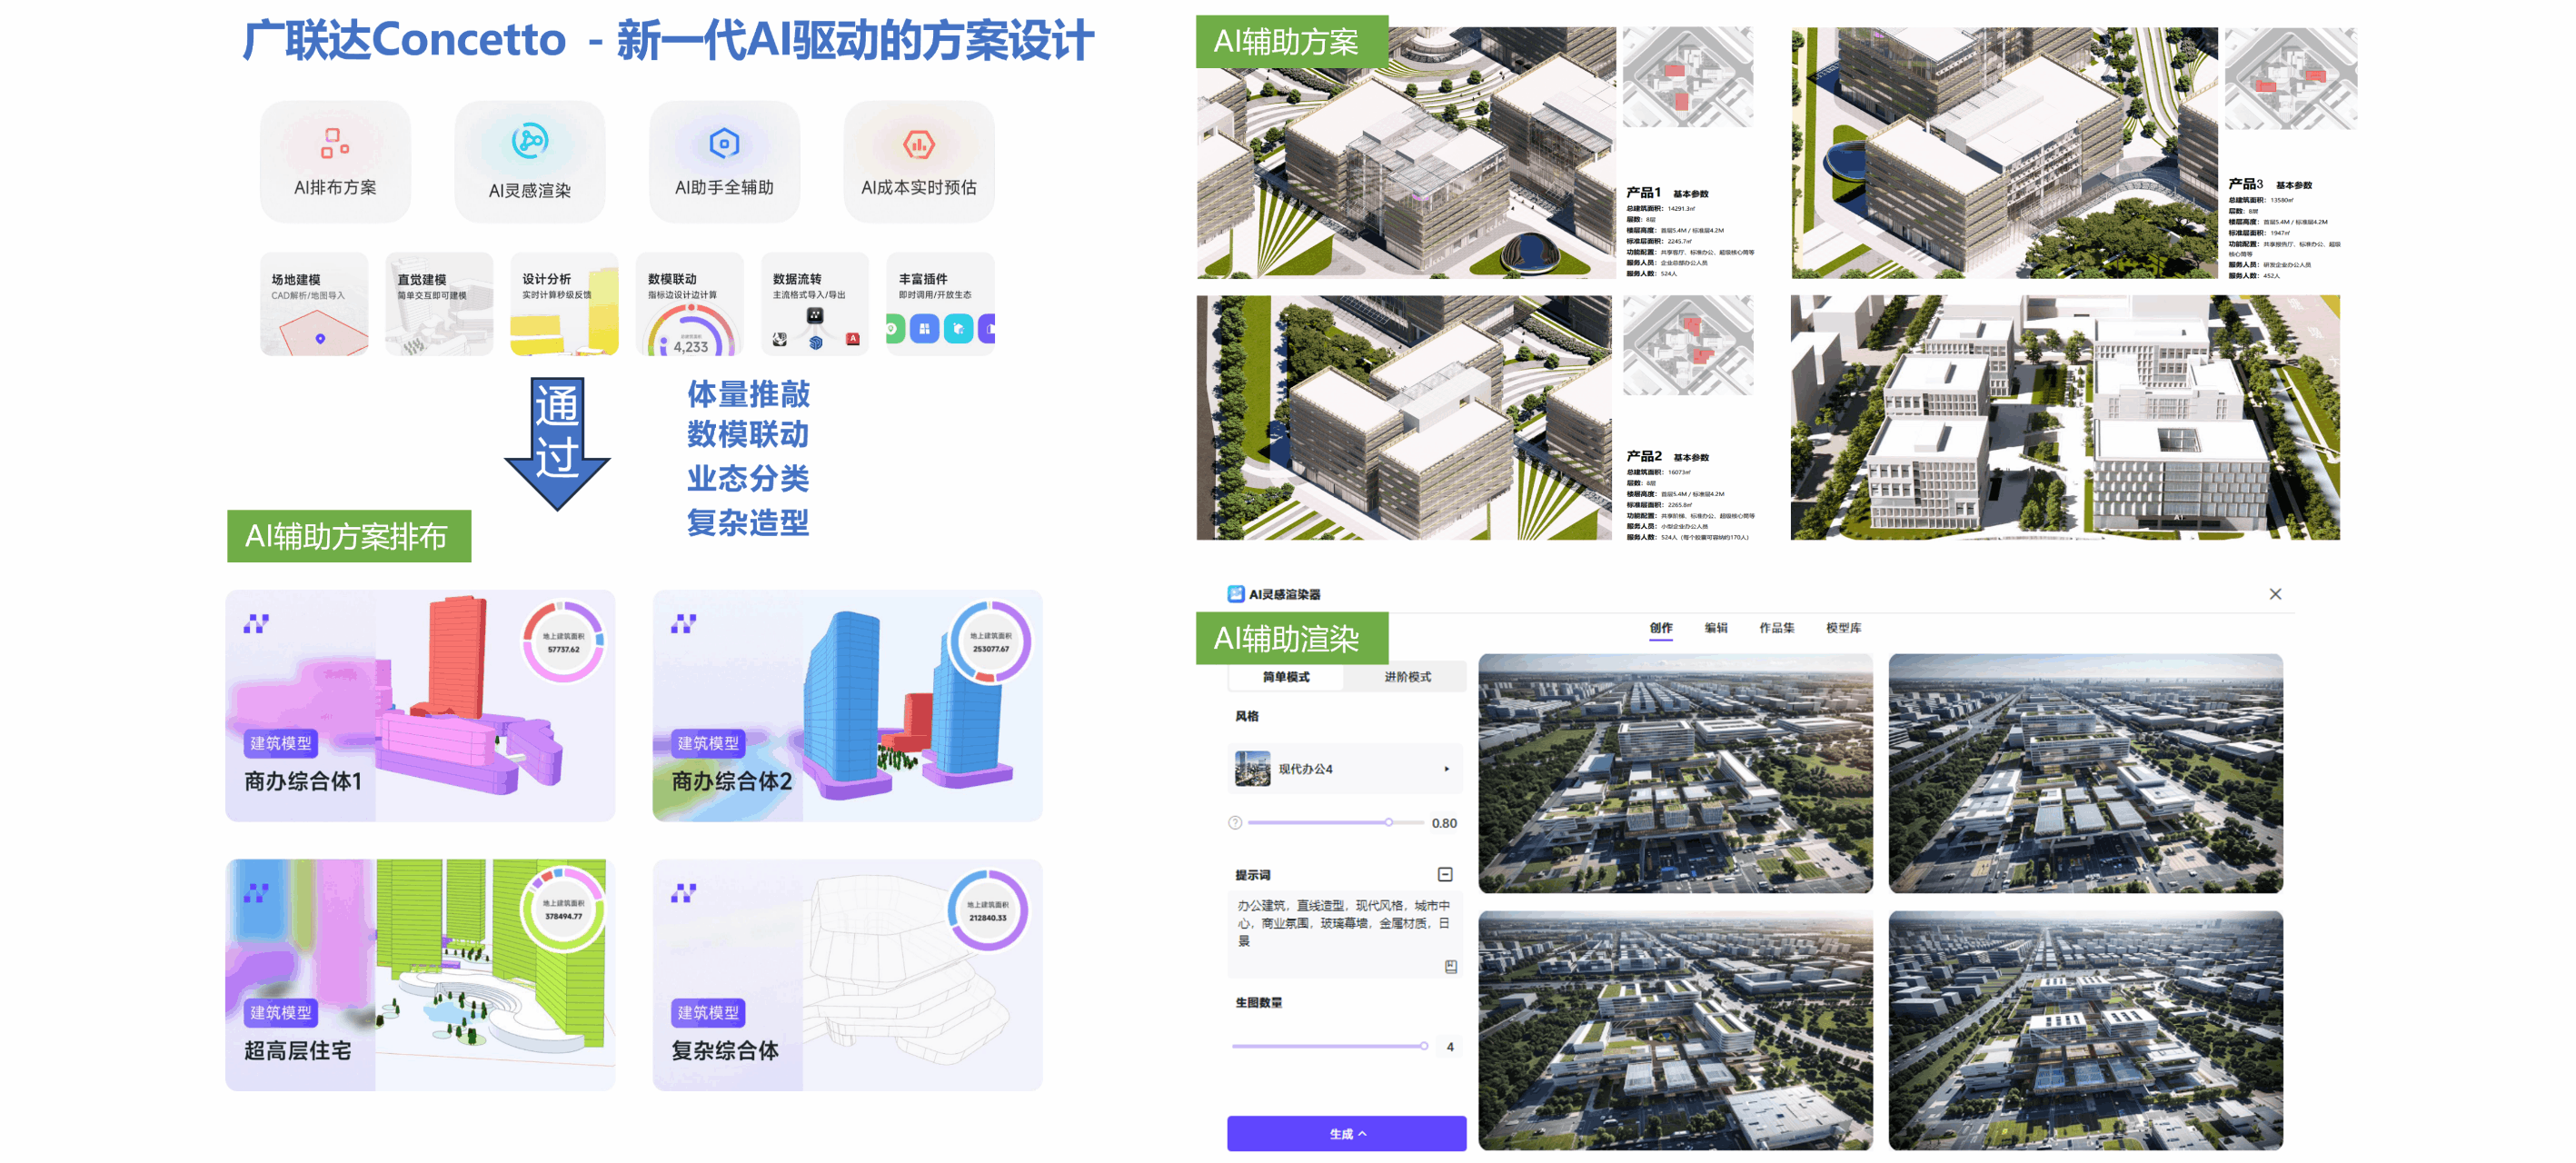Switch to 进阶模式 mode

(x=1407, y=677)
